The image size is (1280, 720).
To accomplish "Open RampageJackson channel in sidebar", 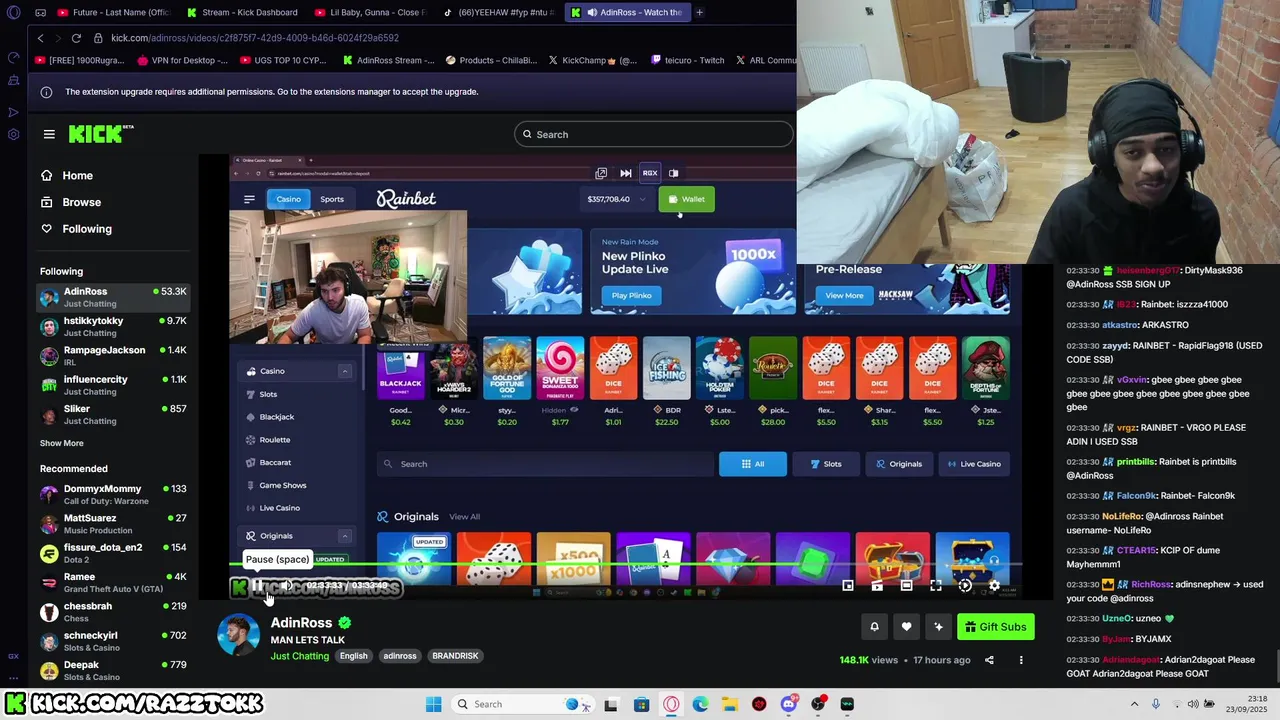I will [x=113, y=356].
